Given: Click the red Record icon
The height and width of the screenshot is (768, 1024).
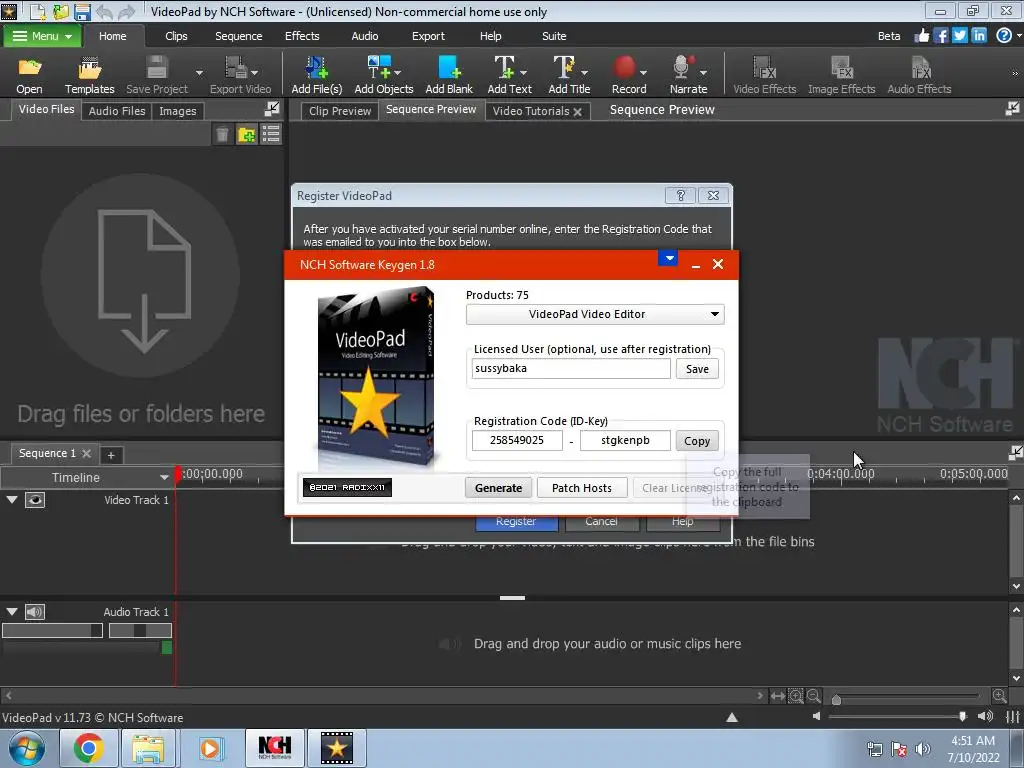Looking at the screenshot, I should tap(624, 67).
